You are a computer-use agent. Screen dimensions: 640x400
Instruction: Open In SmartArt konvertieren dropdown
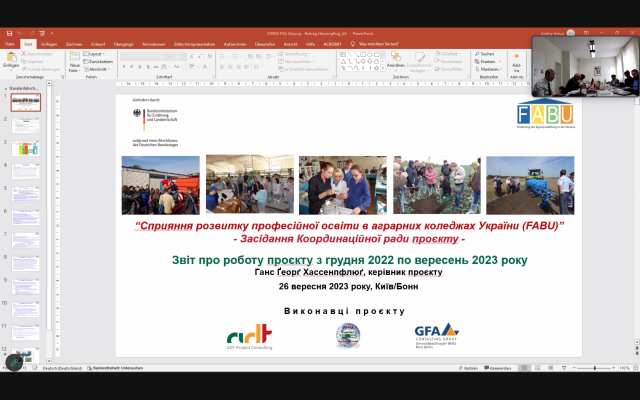(304, 69)
